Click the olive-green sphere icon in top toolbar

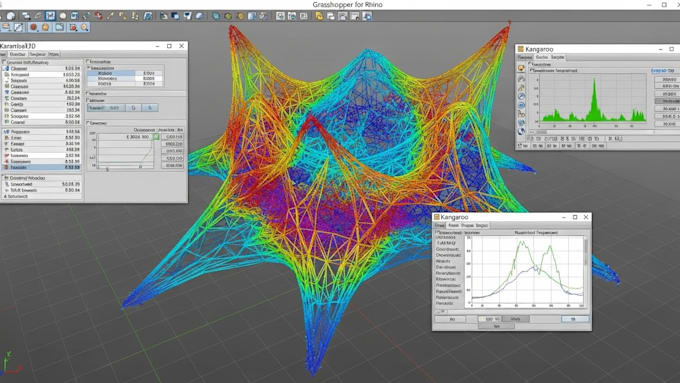point(228,16)
